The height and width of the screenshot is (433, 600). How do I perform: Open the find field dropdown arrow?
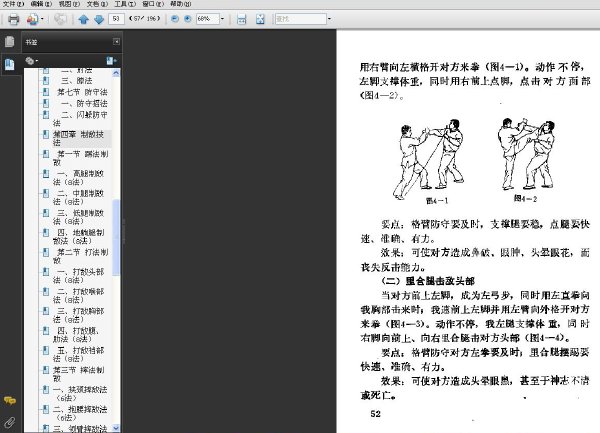pos(329,19)
